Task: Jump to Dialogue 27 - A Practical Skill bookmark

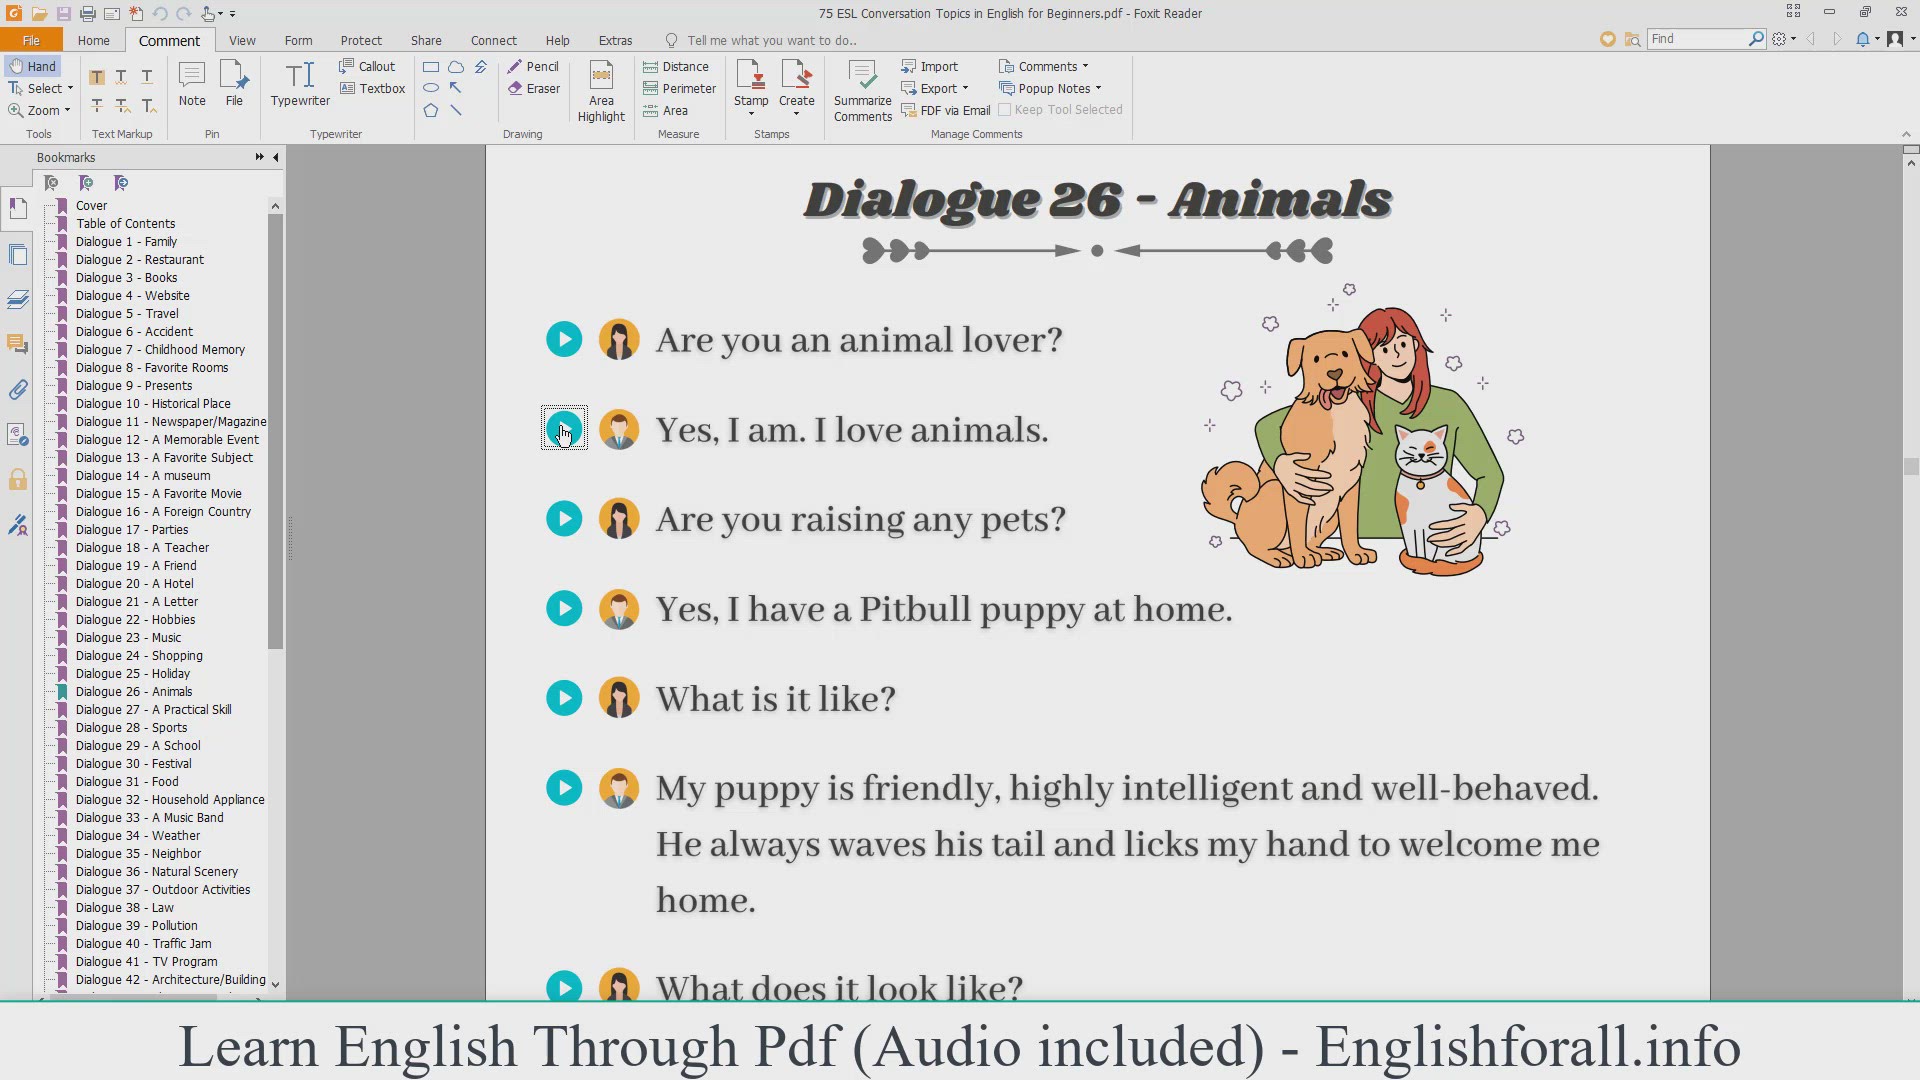Action: [153, 710]
